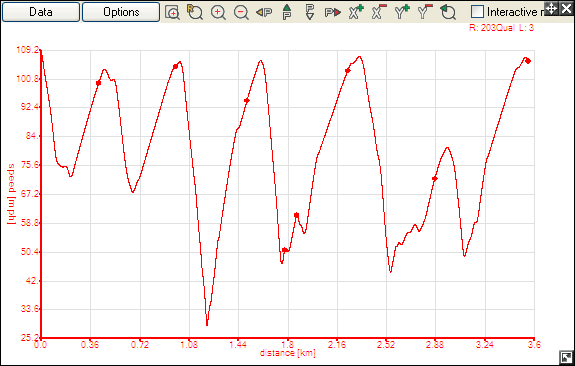The image size is (575, 366).
Task: Click the reset zoom magnifier icon
Action: pos(195,12)
